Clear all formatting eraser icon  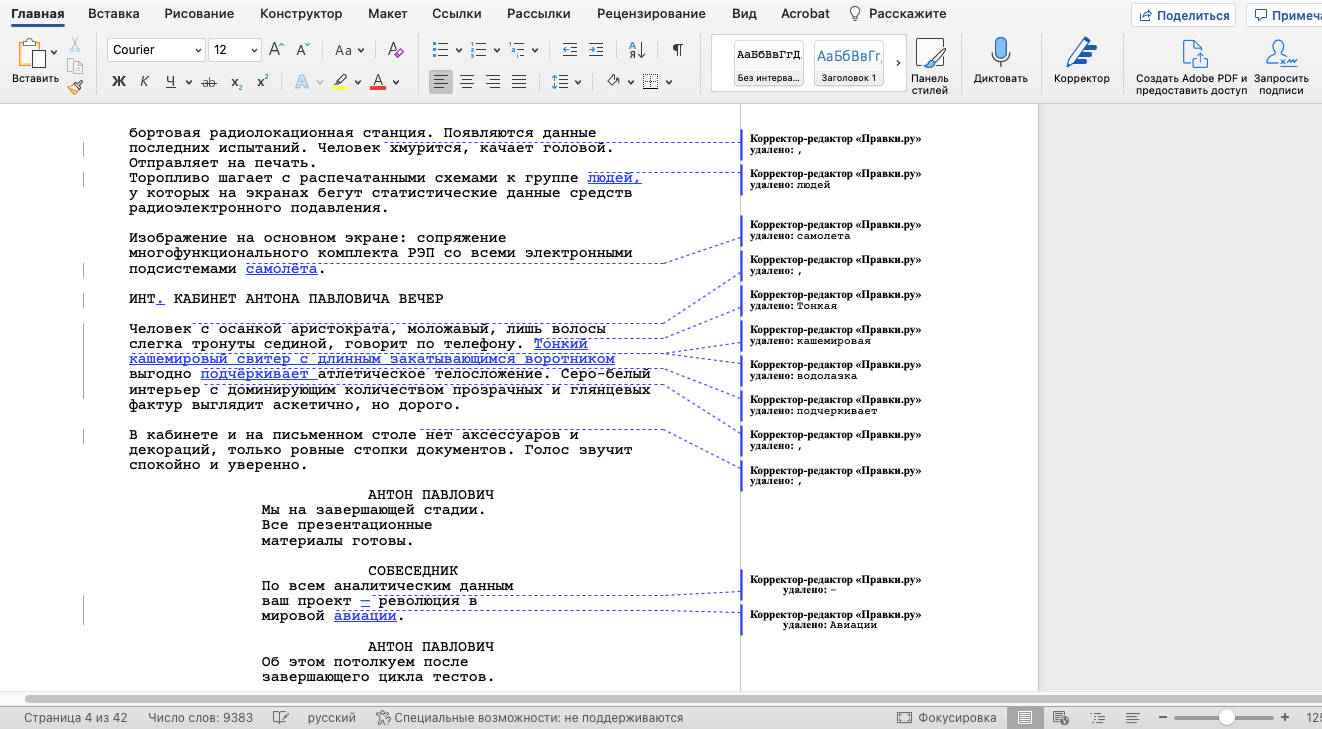click(x=395, y=50)
